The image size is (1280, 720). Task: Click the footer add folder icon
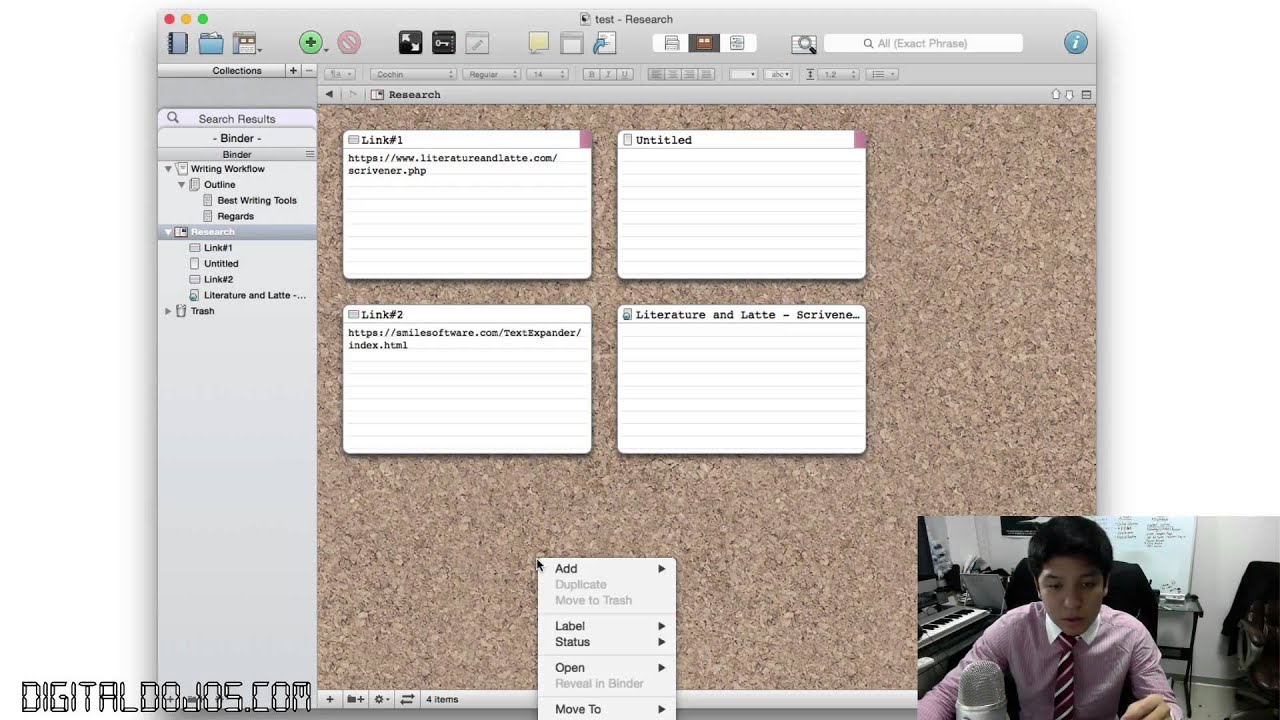355,699
